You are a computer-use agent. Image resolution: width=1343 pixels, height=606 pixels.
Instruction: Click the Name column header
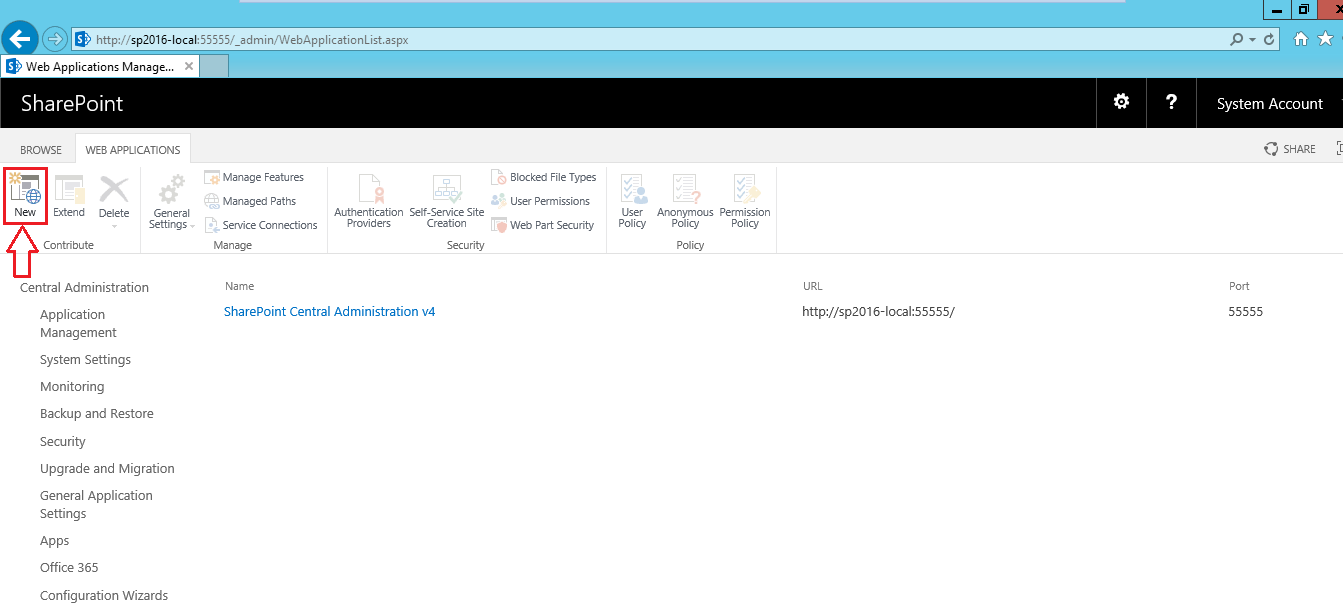[x=240, y=287]
